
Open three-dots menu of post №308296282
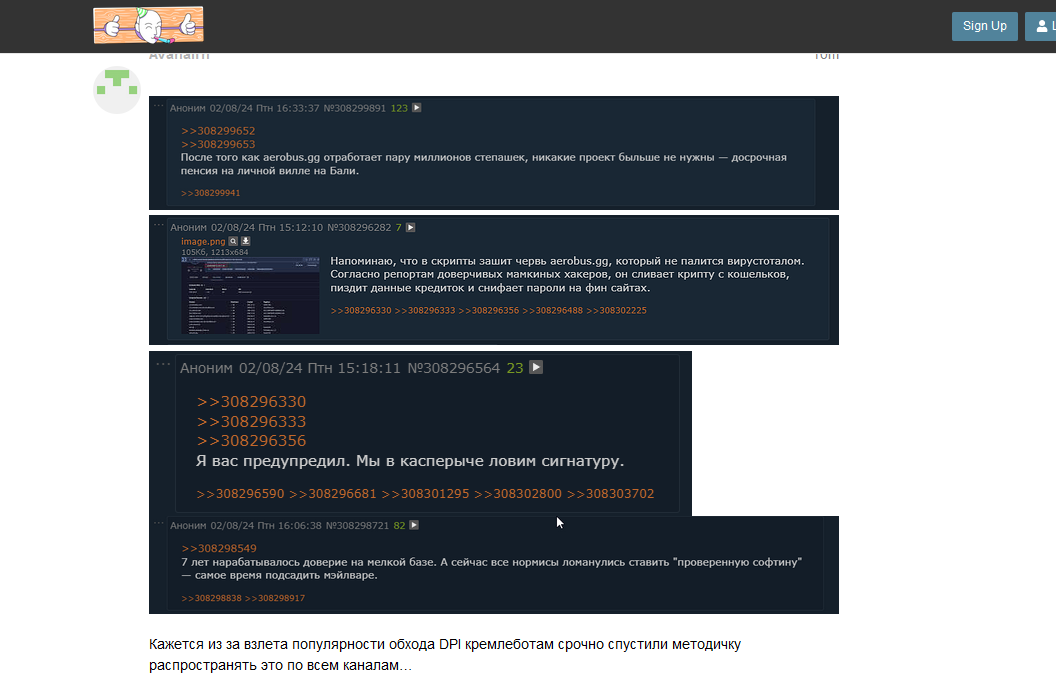coord(159,225)
